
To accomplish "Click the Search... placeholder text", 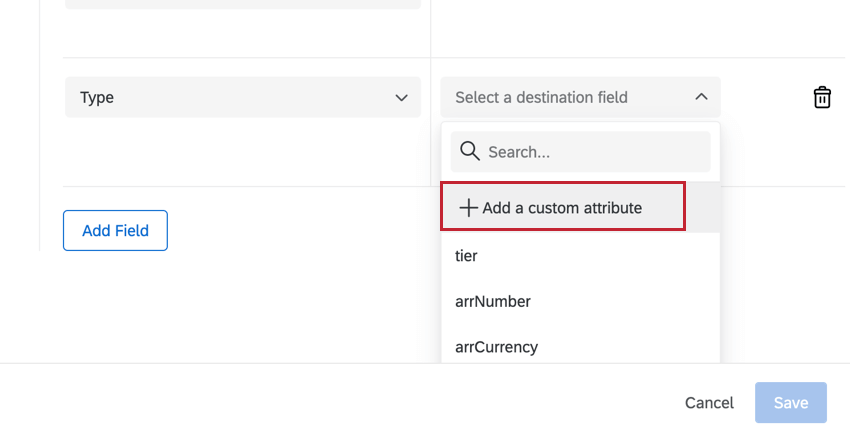I will 519,152.
